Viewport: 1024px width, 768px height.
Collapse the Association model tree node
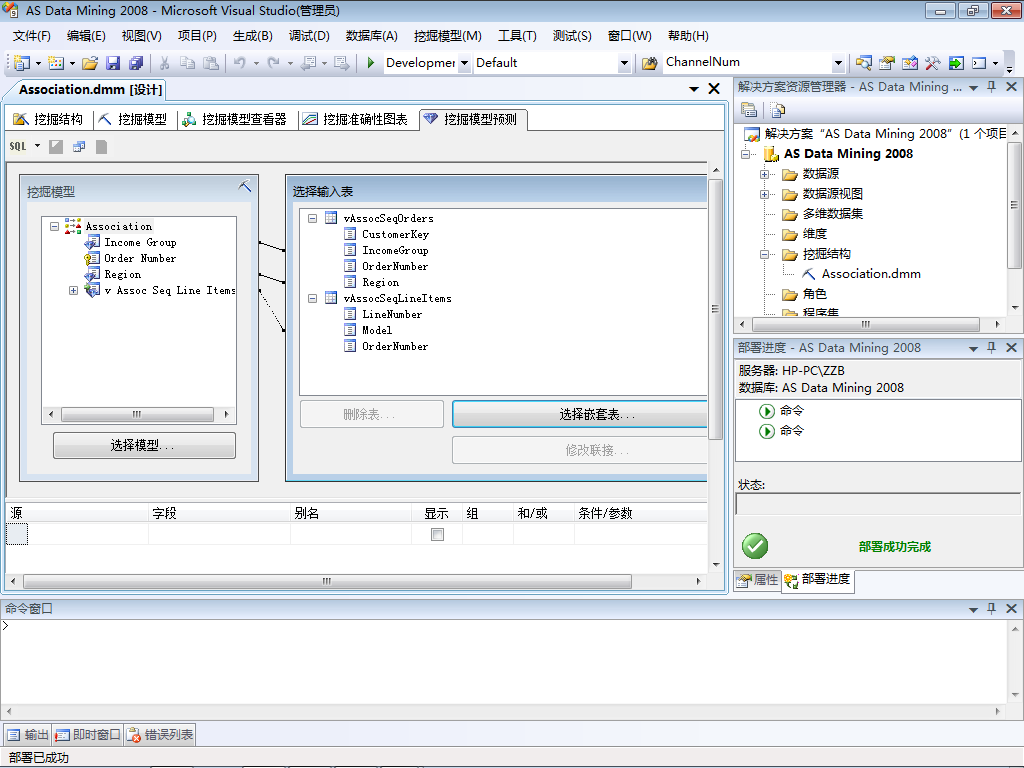(x=54, y=227)
